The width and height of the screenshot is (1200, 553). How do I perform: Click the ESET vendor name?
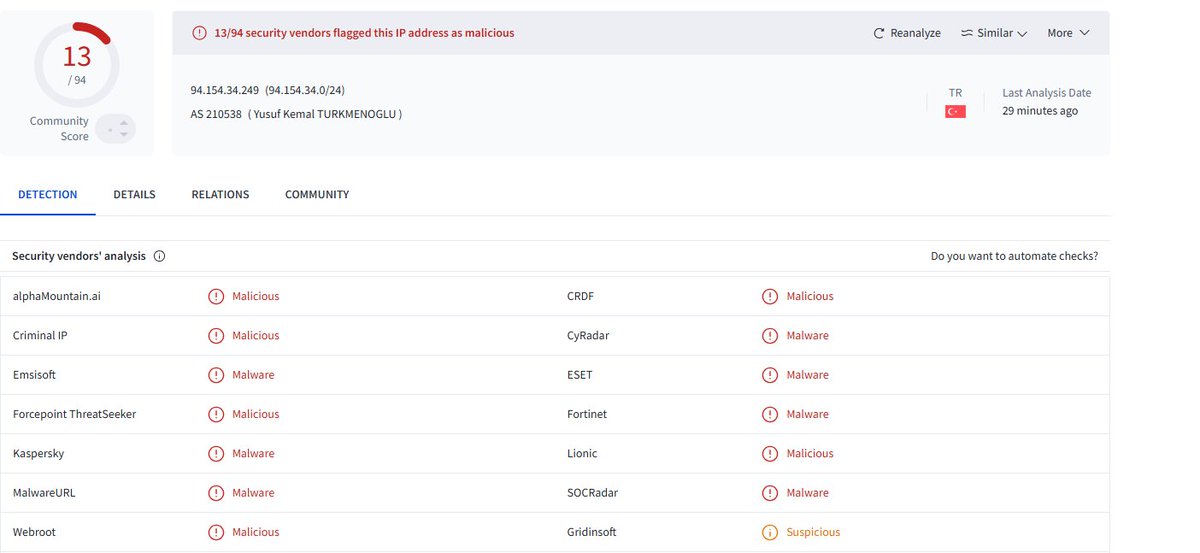[x=580, y=375]
